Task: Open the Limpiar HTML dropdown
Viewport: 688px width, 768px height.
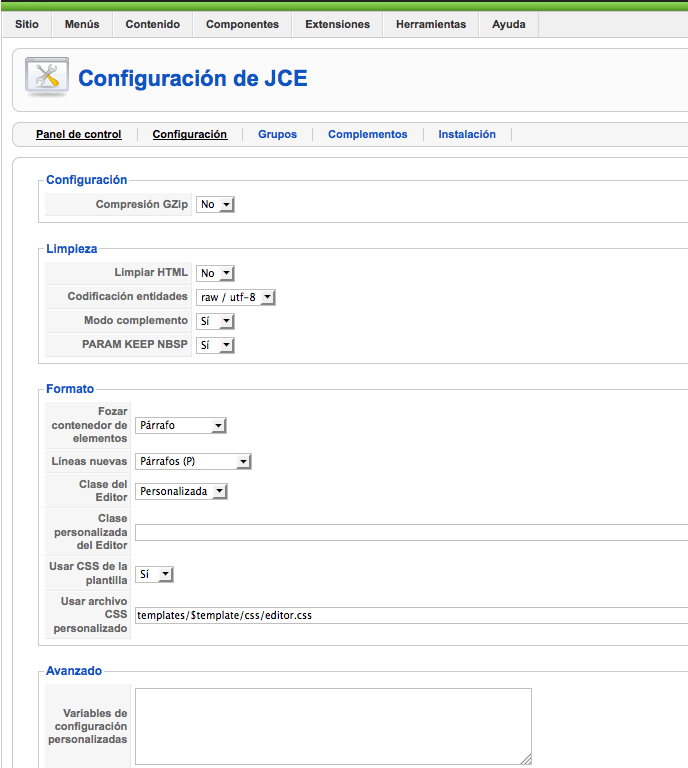Action: tap(215, 273)
